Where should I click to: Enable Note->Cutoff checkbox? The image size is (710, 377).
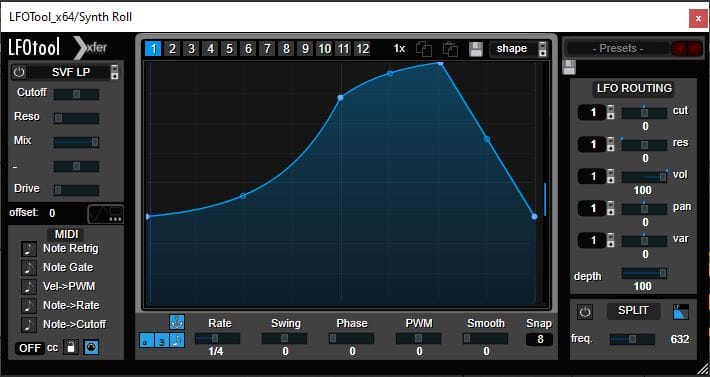tap(29, 325)
